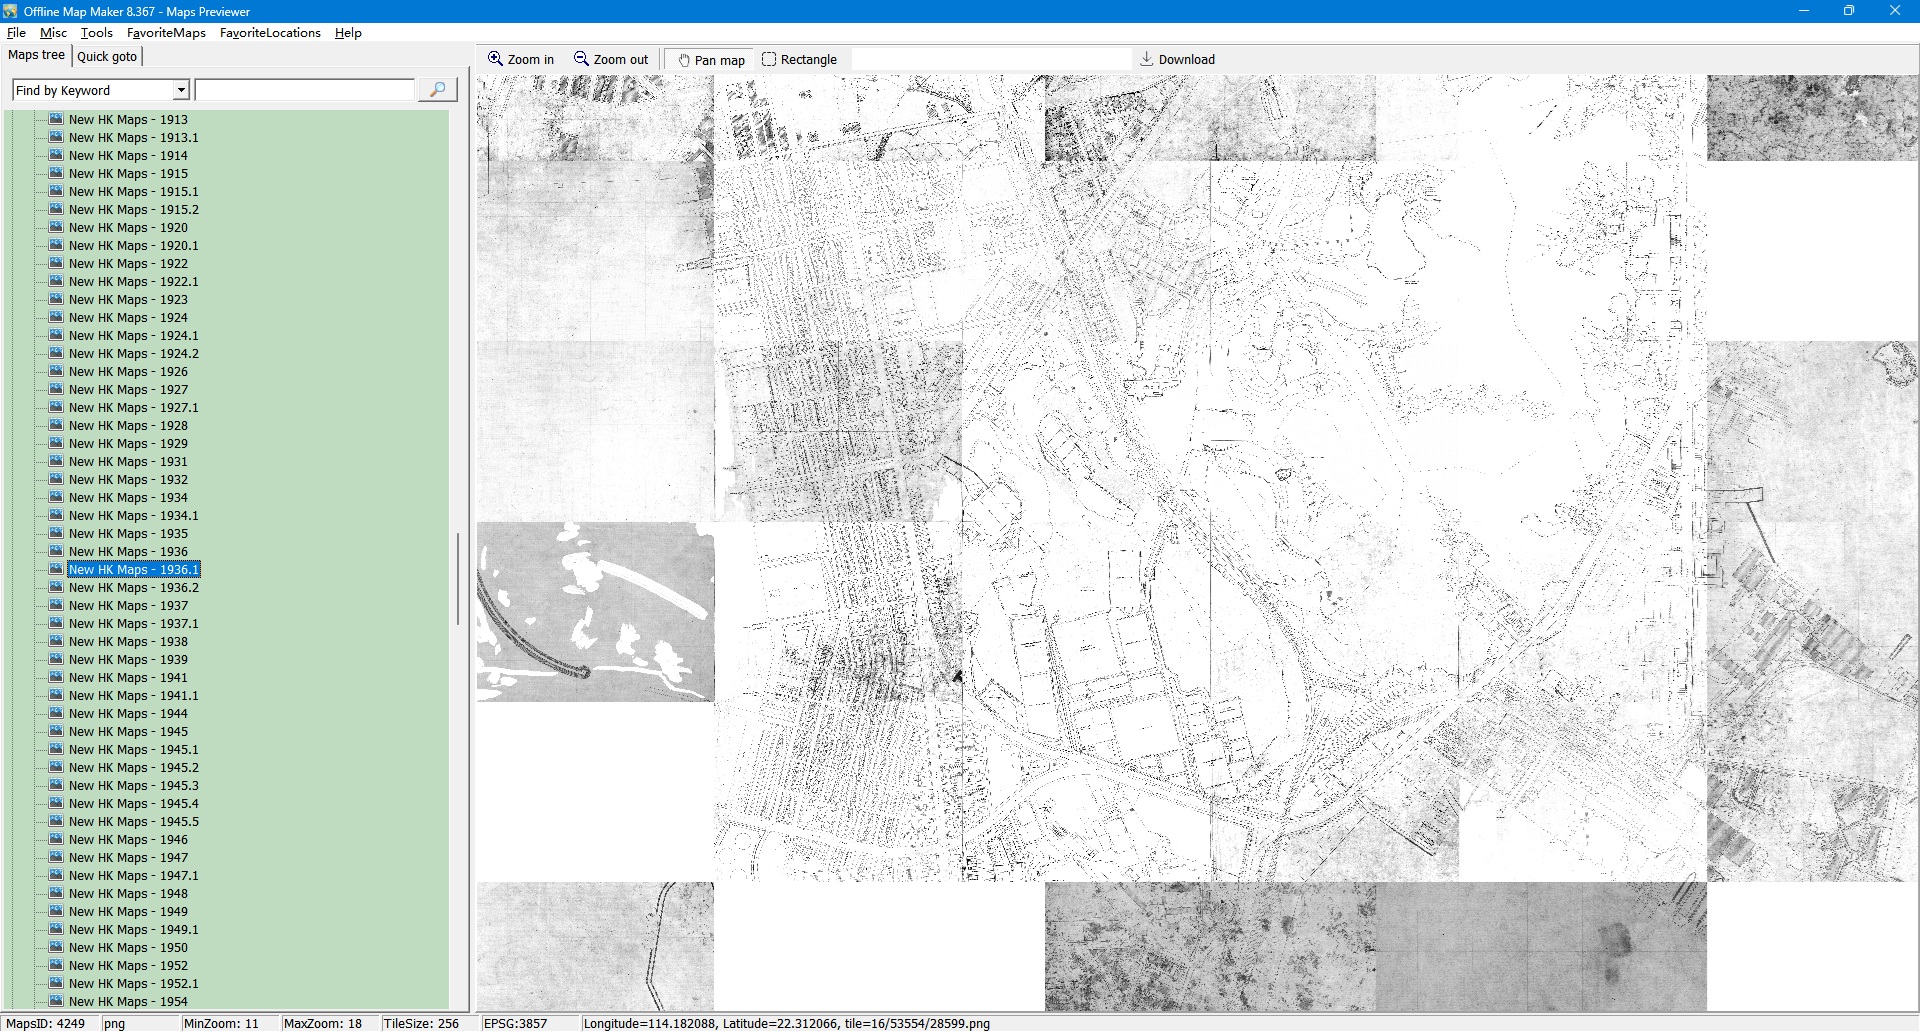Screen dimensions: 1920x1032
Task: Click the maps tree vertical scrollbar thumb
Action: 458,580
